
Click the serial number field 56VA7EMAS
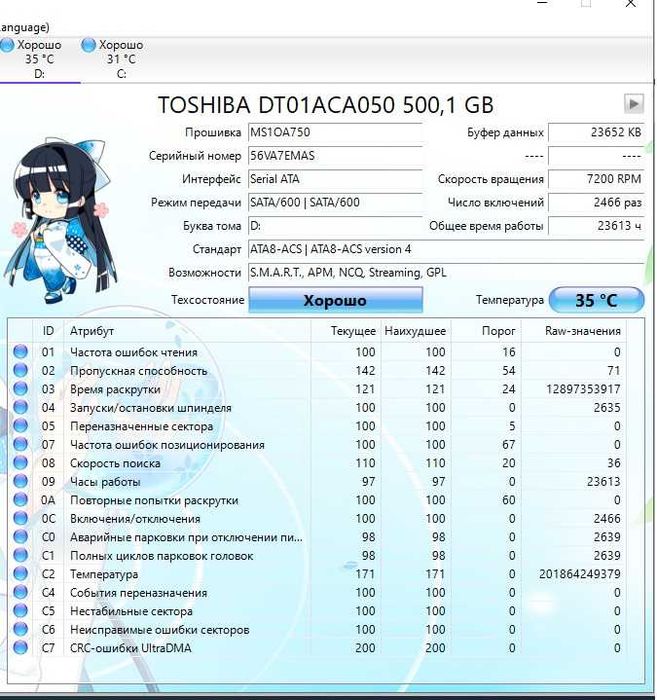[335, 156]
